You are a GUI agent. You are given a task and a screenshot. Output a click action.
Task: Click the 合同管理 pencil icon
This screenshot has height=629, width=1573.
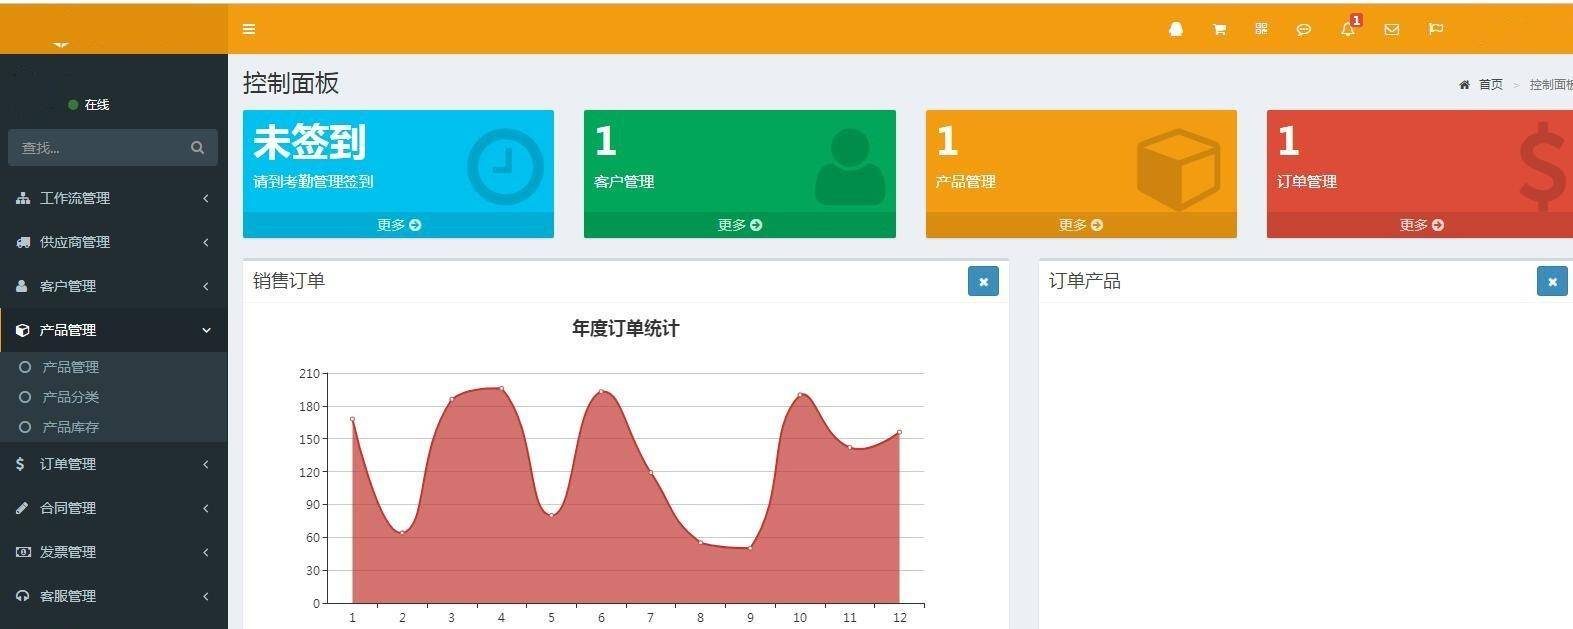(22, 508)
